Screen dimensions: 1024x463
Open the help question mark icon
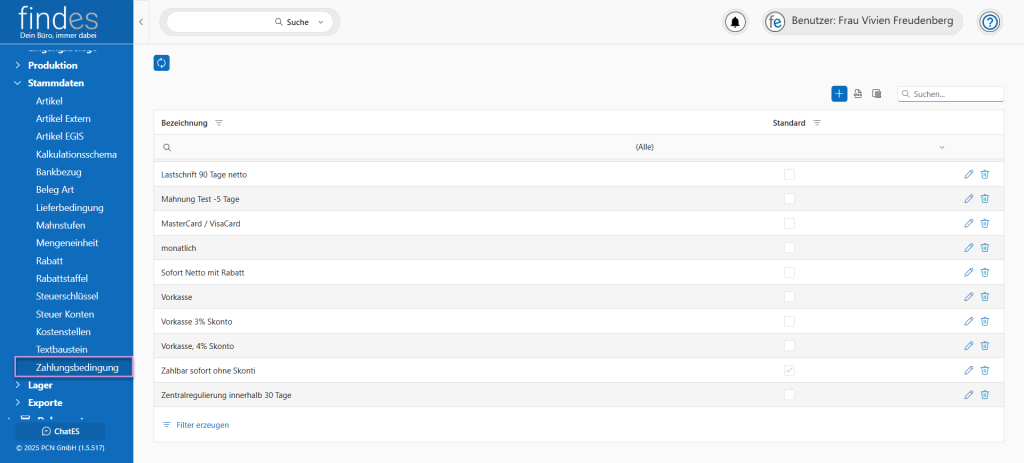coord(989,22)
